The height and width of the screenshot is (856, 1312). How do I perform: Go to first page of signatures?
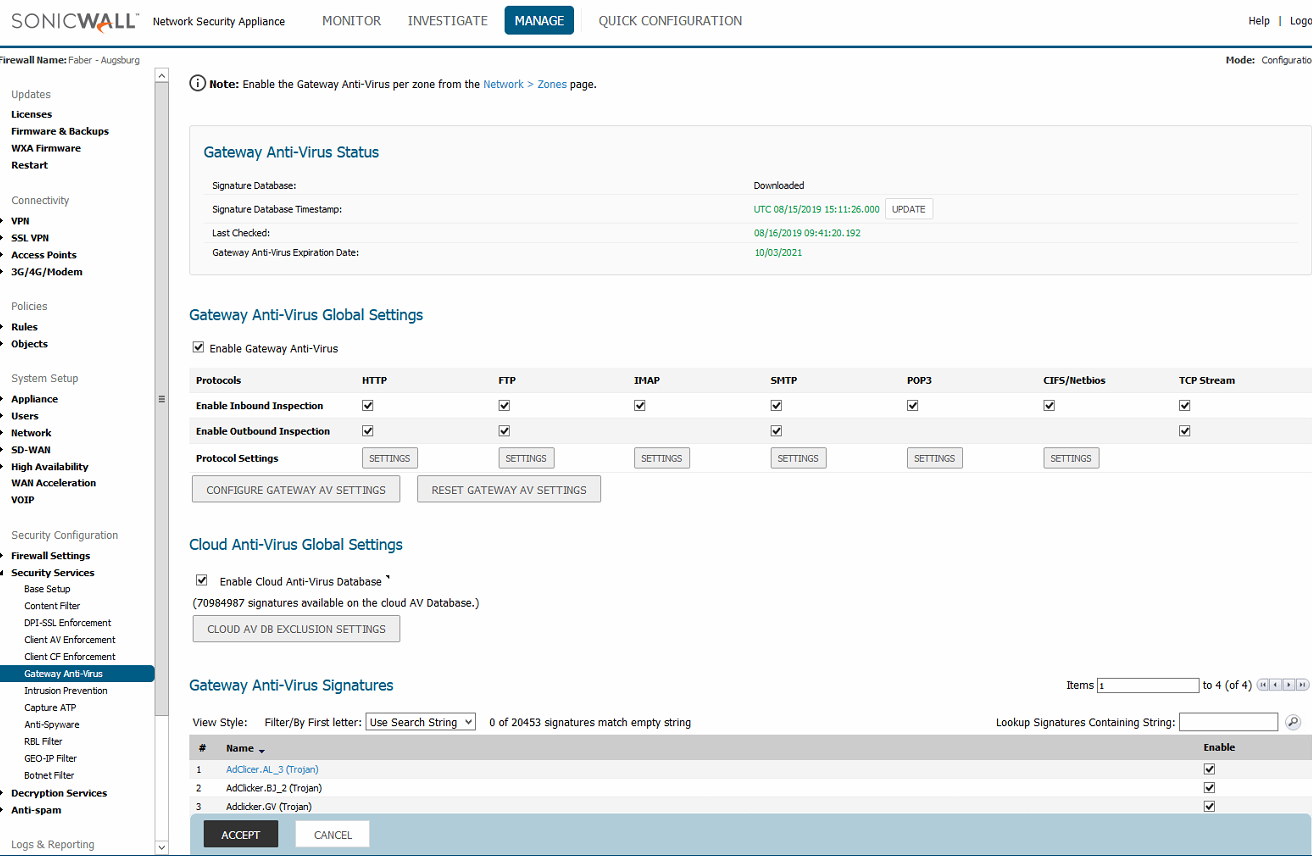click(x=1264, y=685)
